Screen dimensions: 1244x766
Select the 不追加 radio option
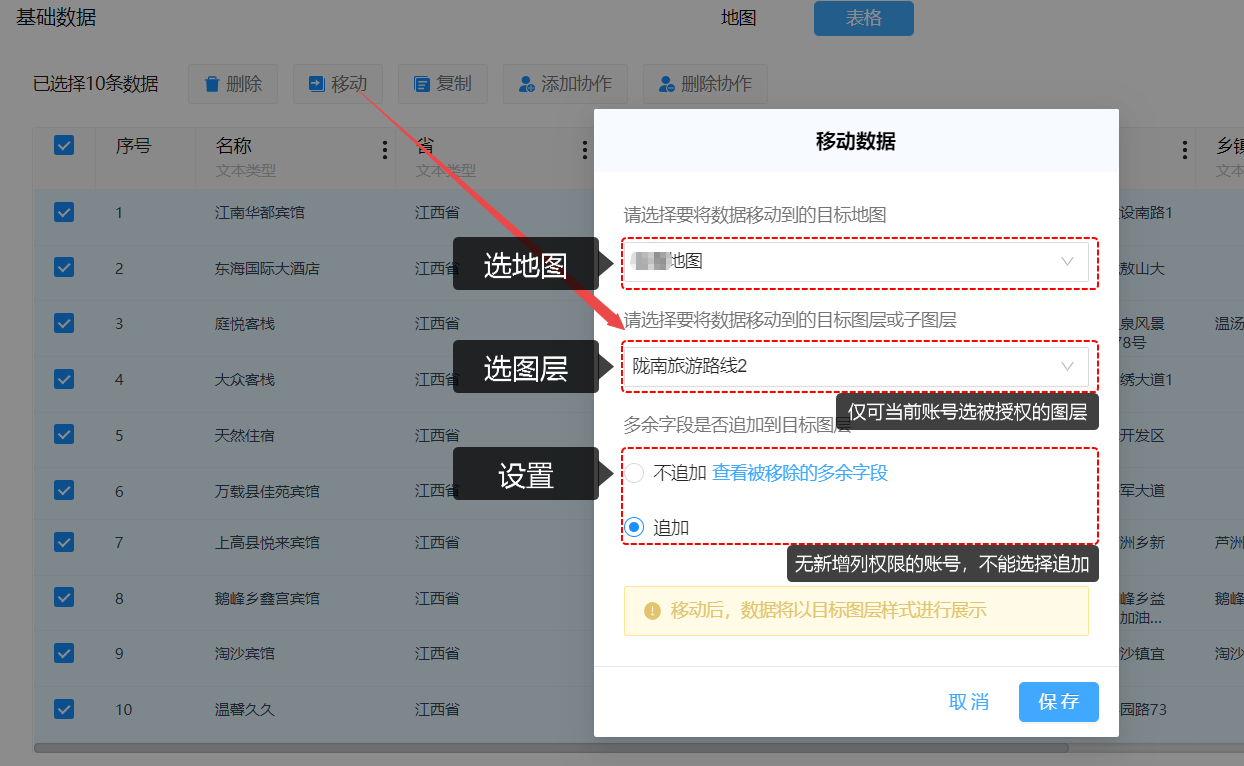click(x=634, y=473)
